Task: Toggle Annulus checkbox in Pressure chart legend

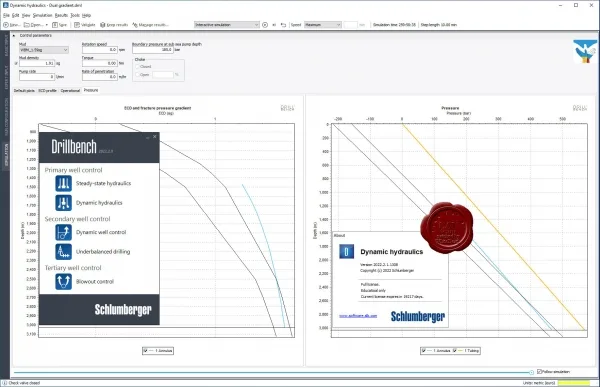Action: (424, 351)
